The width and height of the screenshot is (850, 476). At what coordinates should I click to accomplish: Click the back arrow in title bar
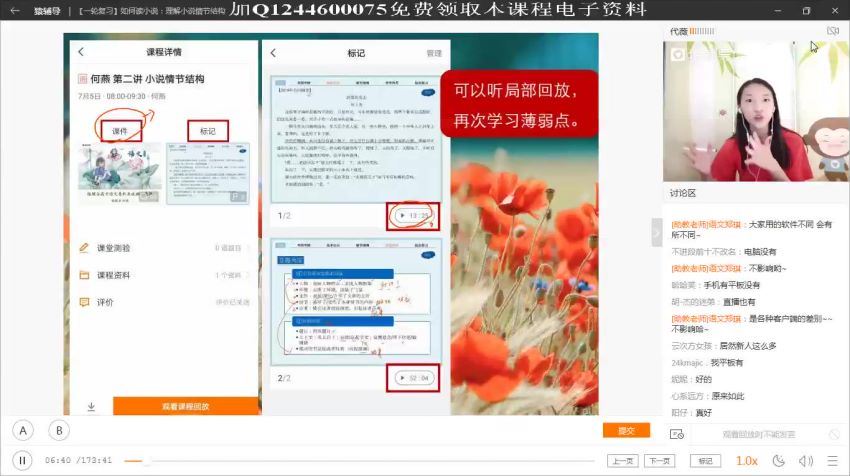[x=15, y=10]
